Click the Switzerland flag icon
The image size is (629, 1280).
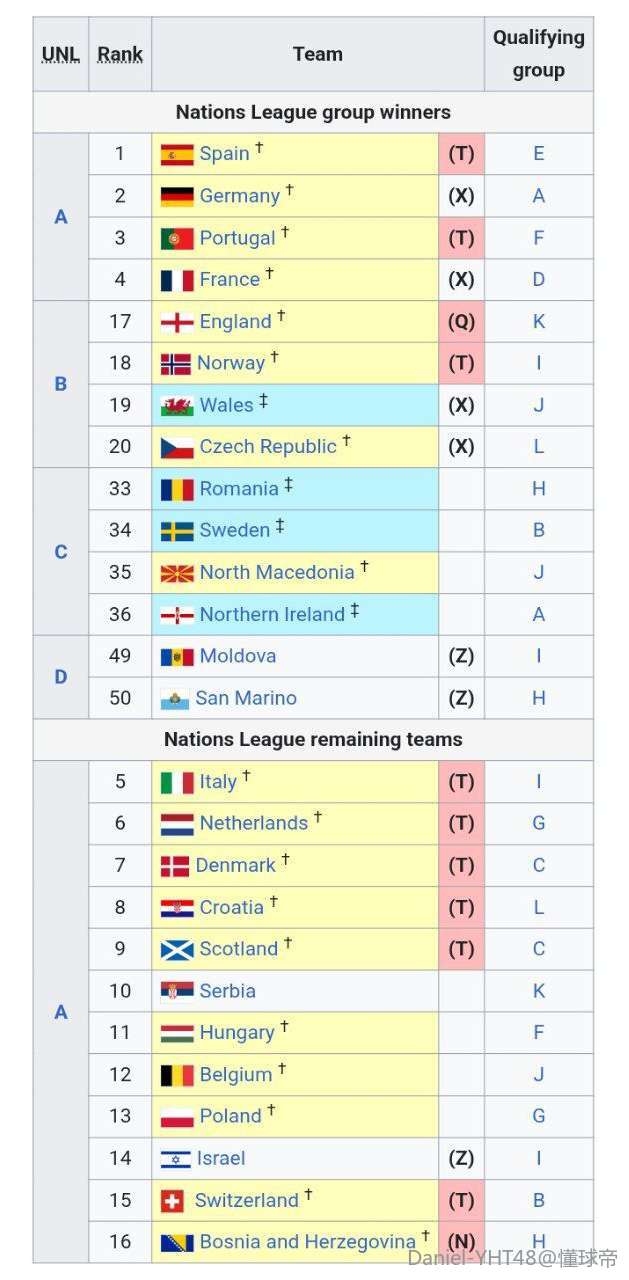(x=174, y=1200)
